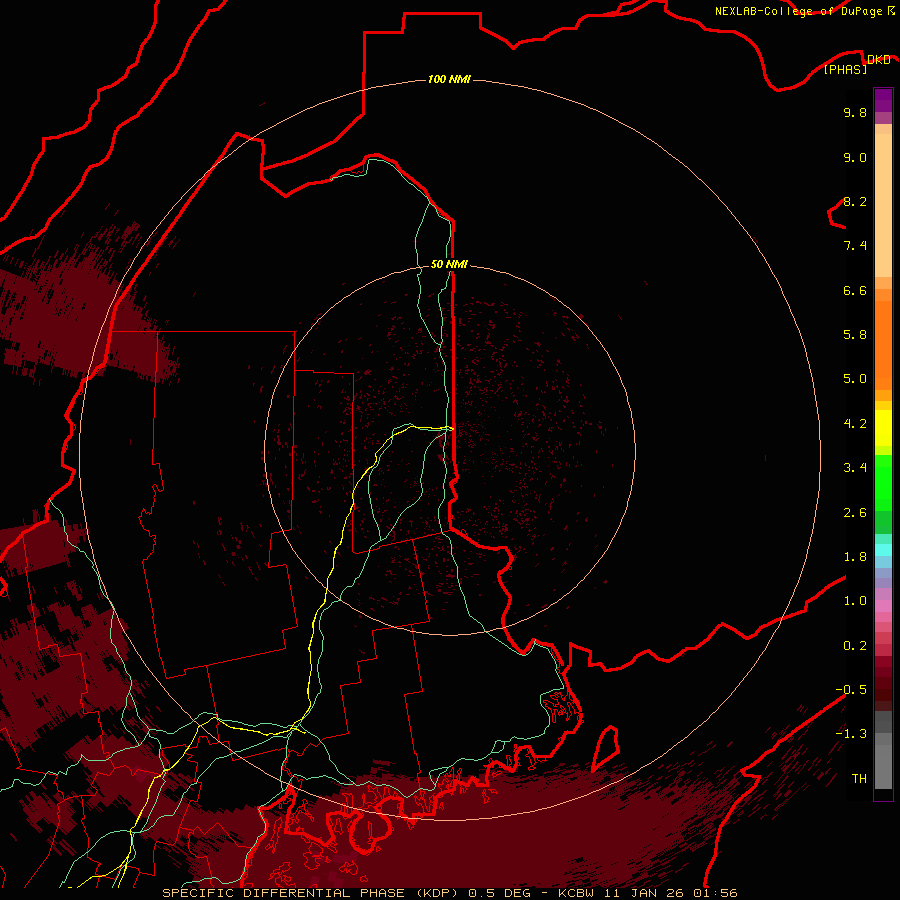900x900 pixels.
Task: Click the -1.3 color scale value
Action: 851,734
